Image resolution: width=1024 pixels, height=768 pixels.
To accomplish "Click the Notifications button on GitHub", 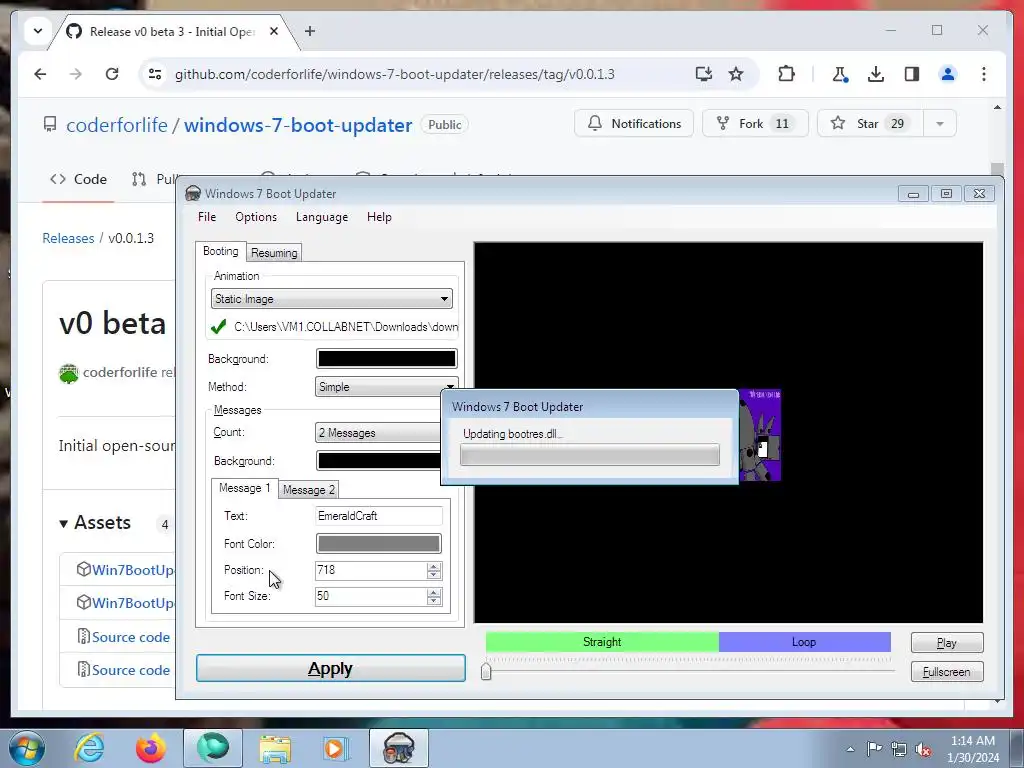I will point(633,123).
